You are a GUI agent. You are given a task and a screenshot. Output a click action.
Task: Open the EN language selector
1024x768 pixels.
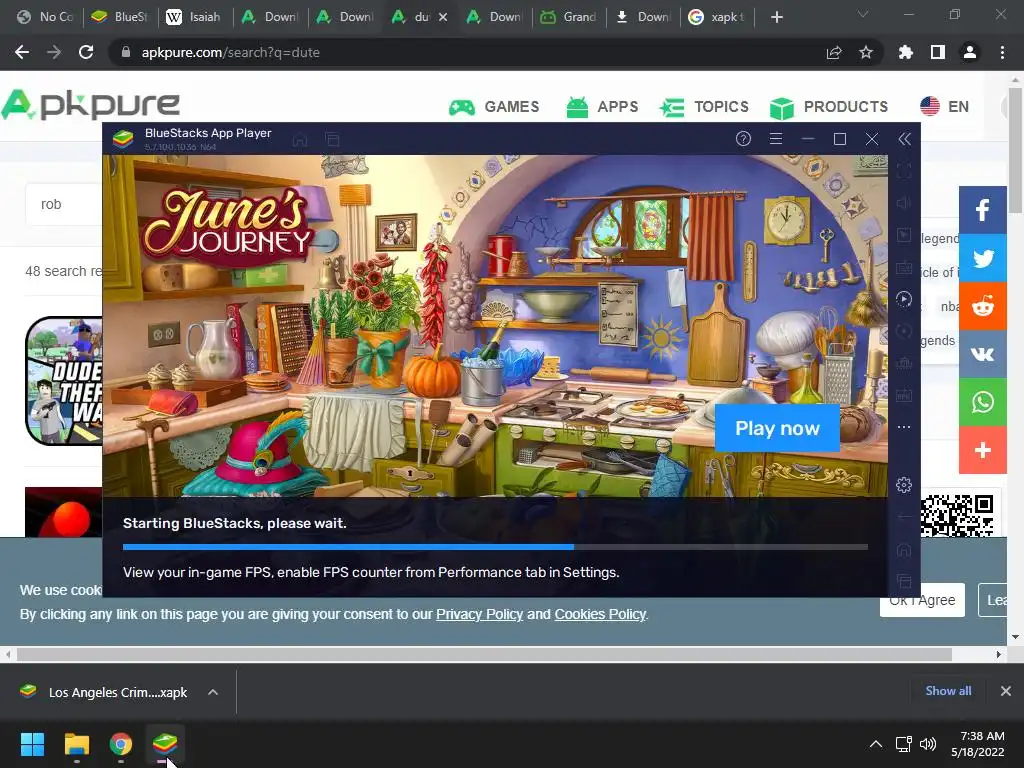point(944,106)
